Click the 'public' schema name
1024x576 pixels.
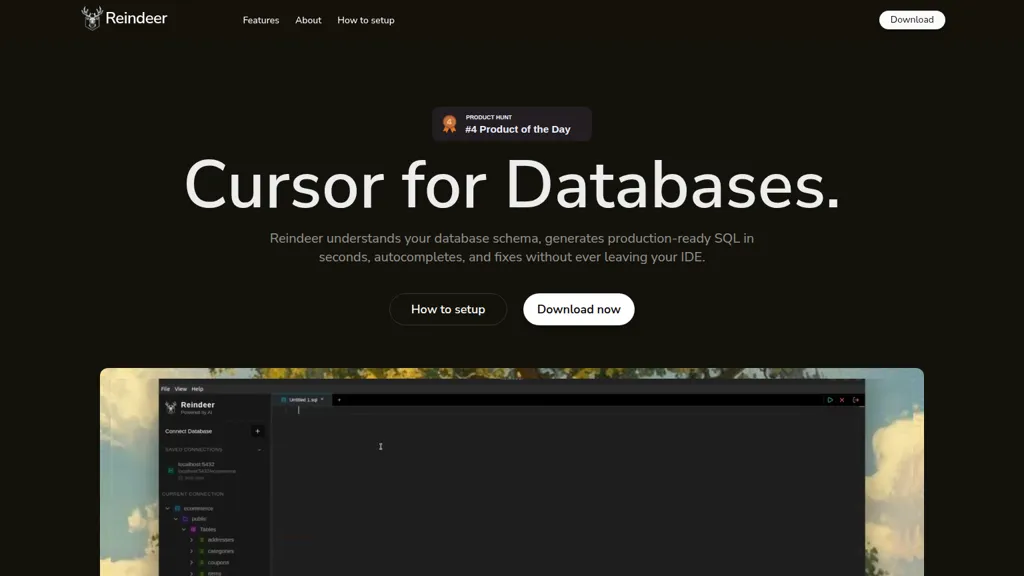199,519
